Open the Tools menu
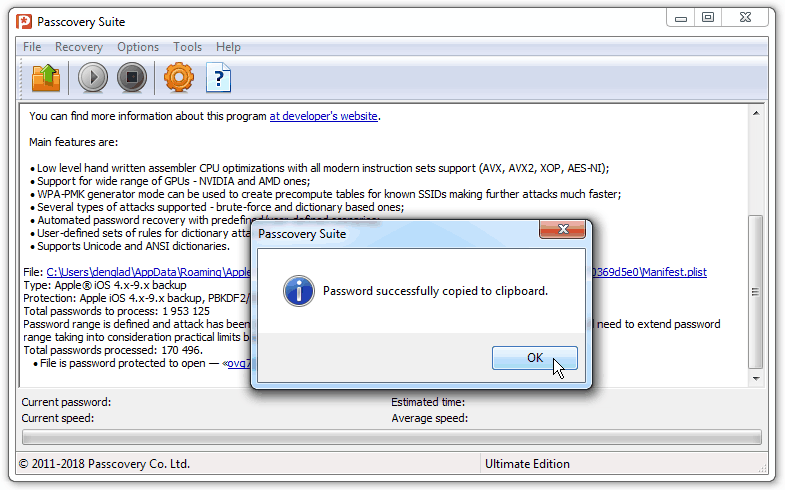This screenshot has width=785, height=490. click(187, 47)
